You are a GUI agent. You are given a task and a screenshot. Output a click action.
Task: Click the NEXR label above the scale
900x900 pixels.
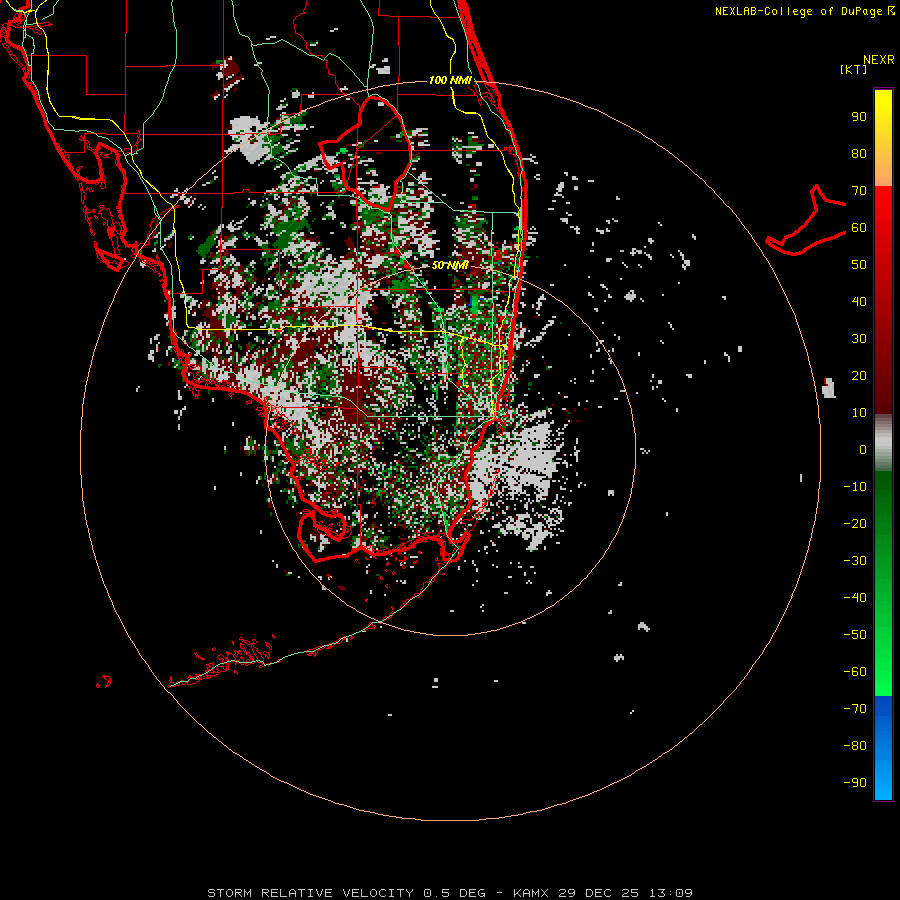tap(879, 60)
